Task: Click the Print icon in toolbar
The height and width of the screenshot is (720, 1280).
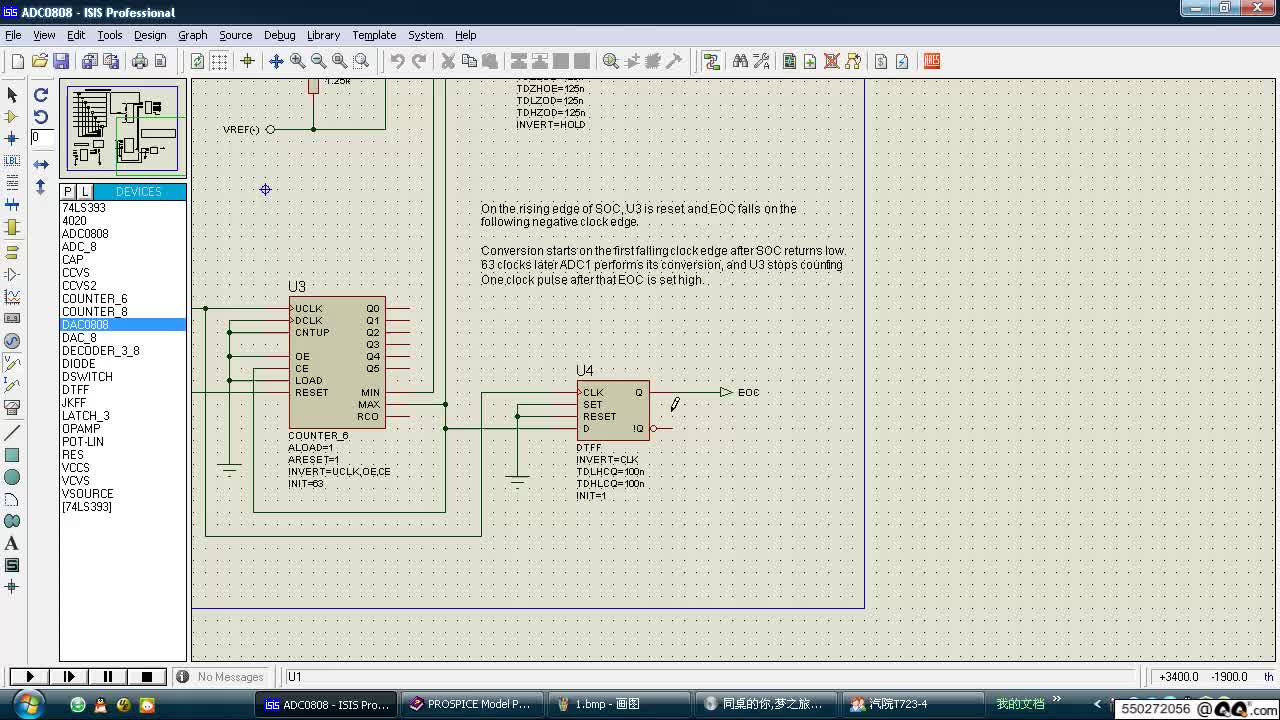Action: click(x=139, y=61)
